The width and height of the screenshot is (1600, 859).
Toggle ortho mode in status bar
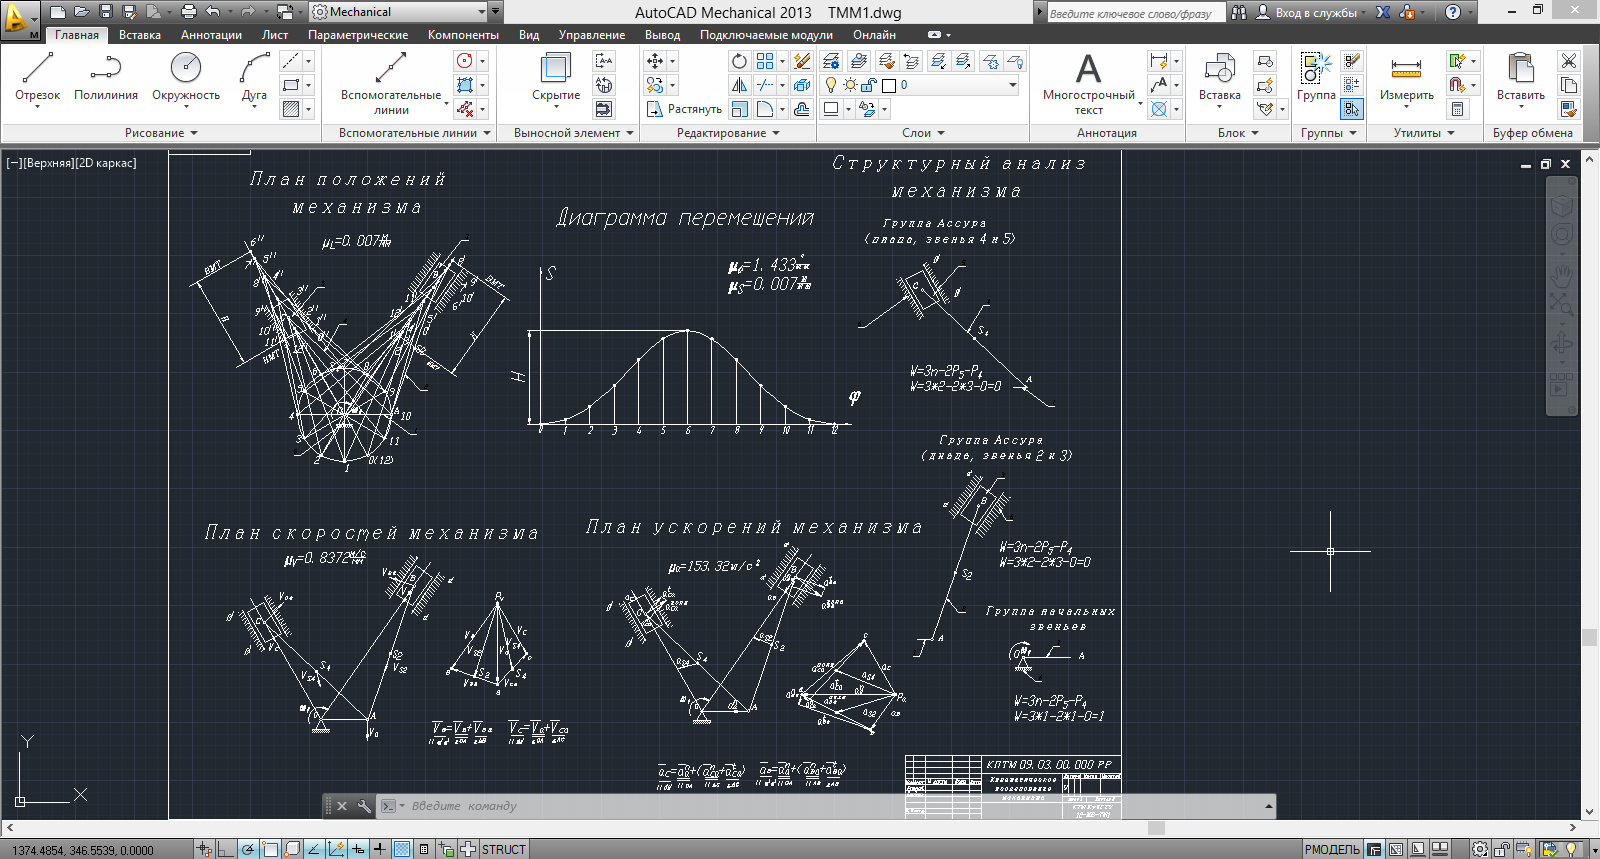pyautogui.click(x=226, y=849)
